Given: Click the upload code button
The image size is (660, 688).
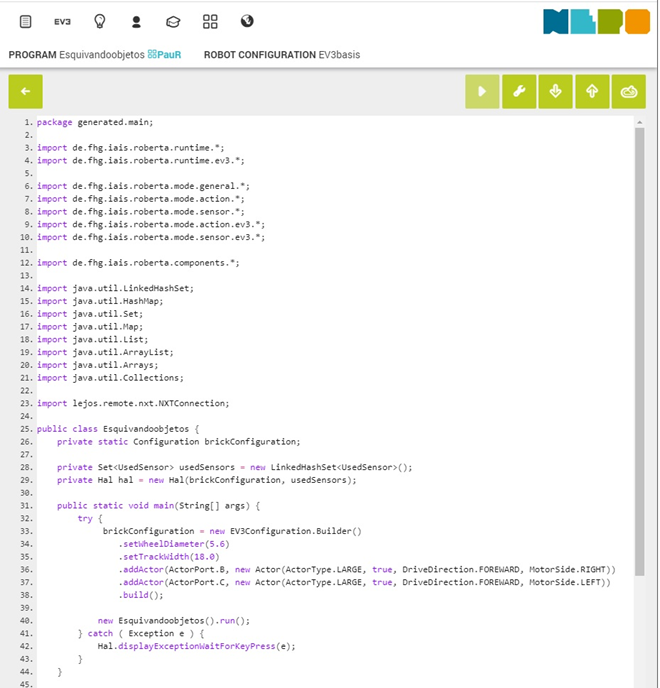Looking at the screenshot, I should tap(592, 91).
